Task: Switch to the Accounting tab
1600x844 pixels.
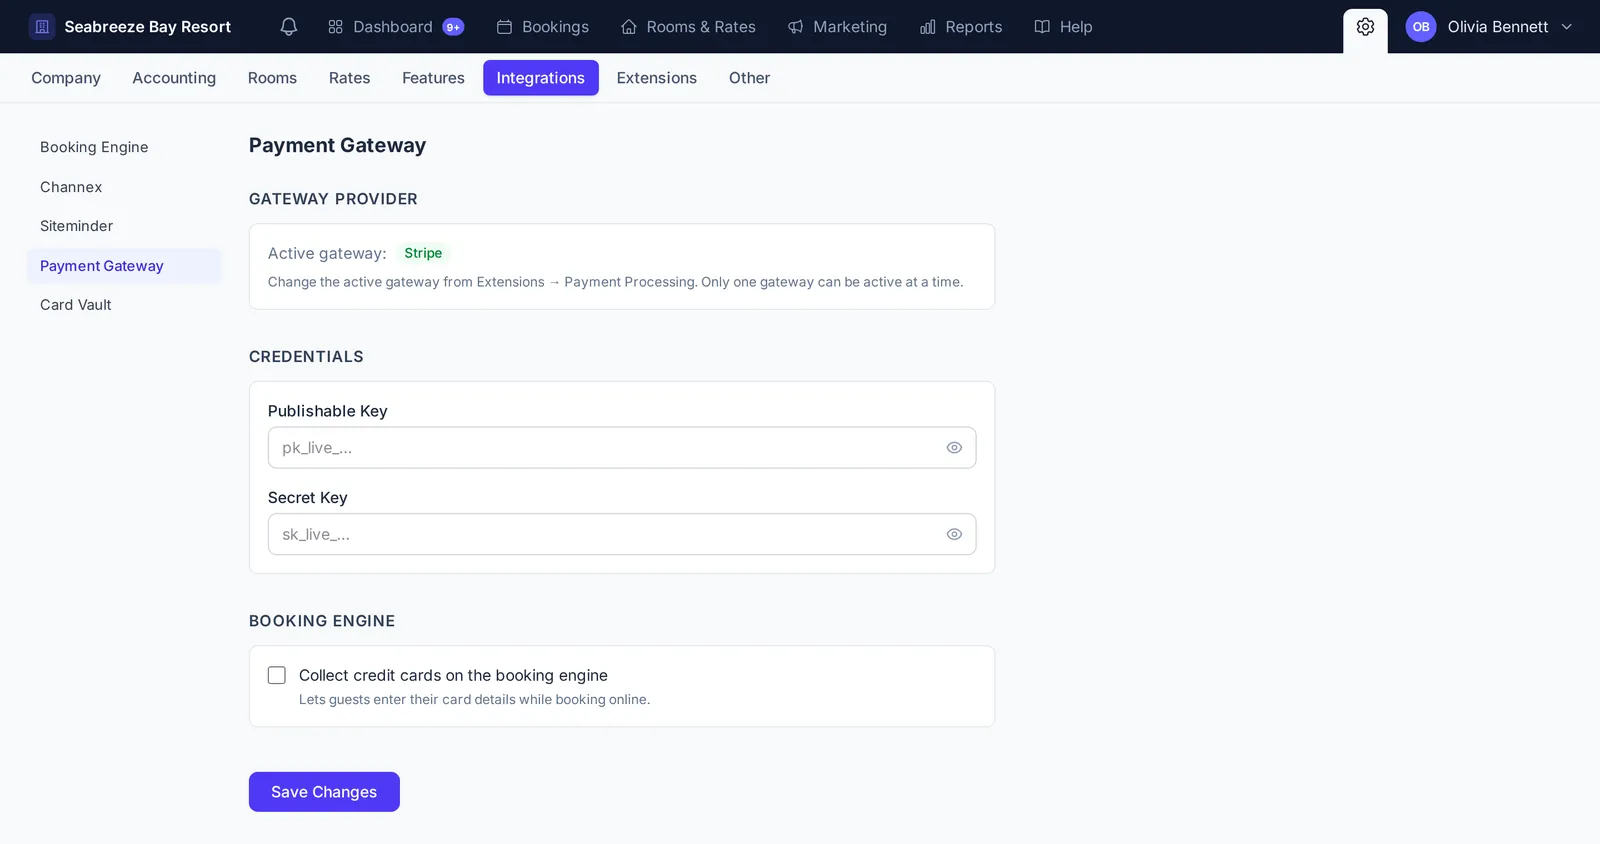Action: (x=174, y=78)
